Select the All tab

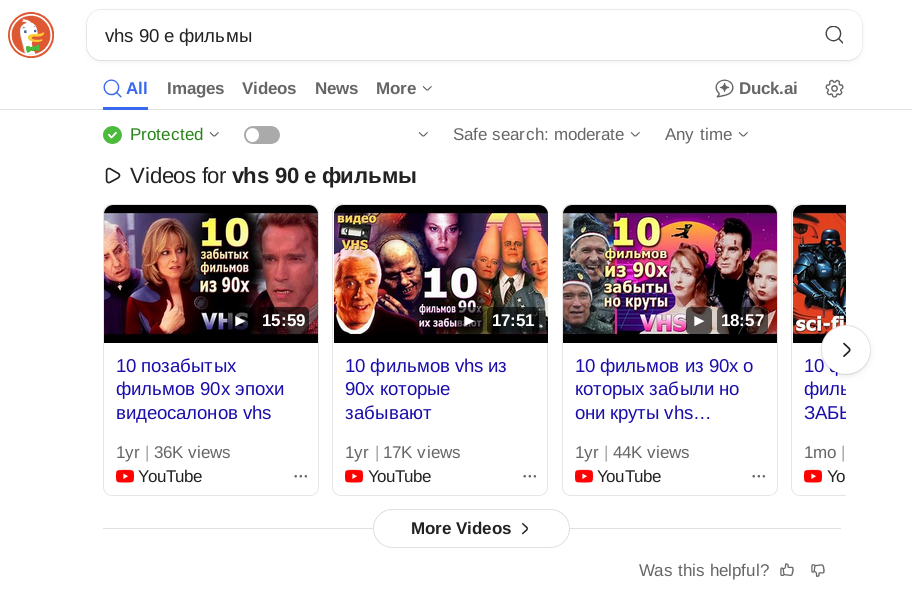point(126,88)
